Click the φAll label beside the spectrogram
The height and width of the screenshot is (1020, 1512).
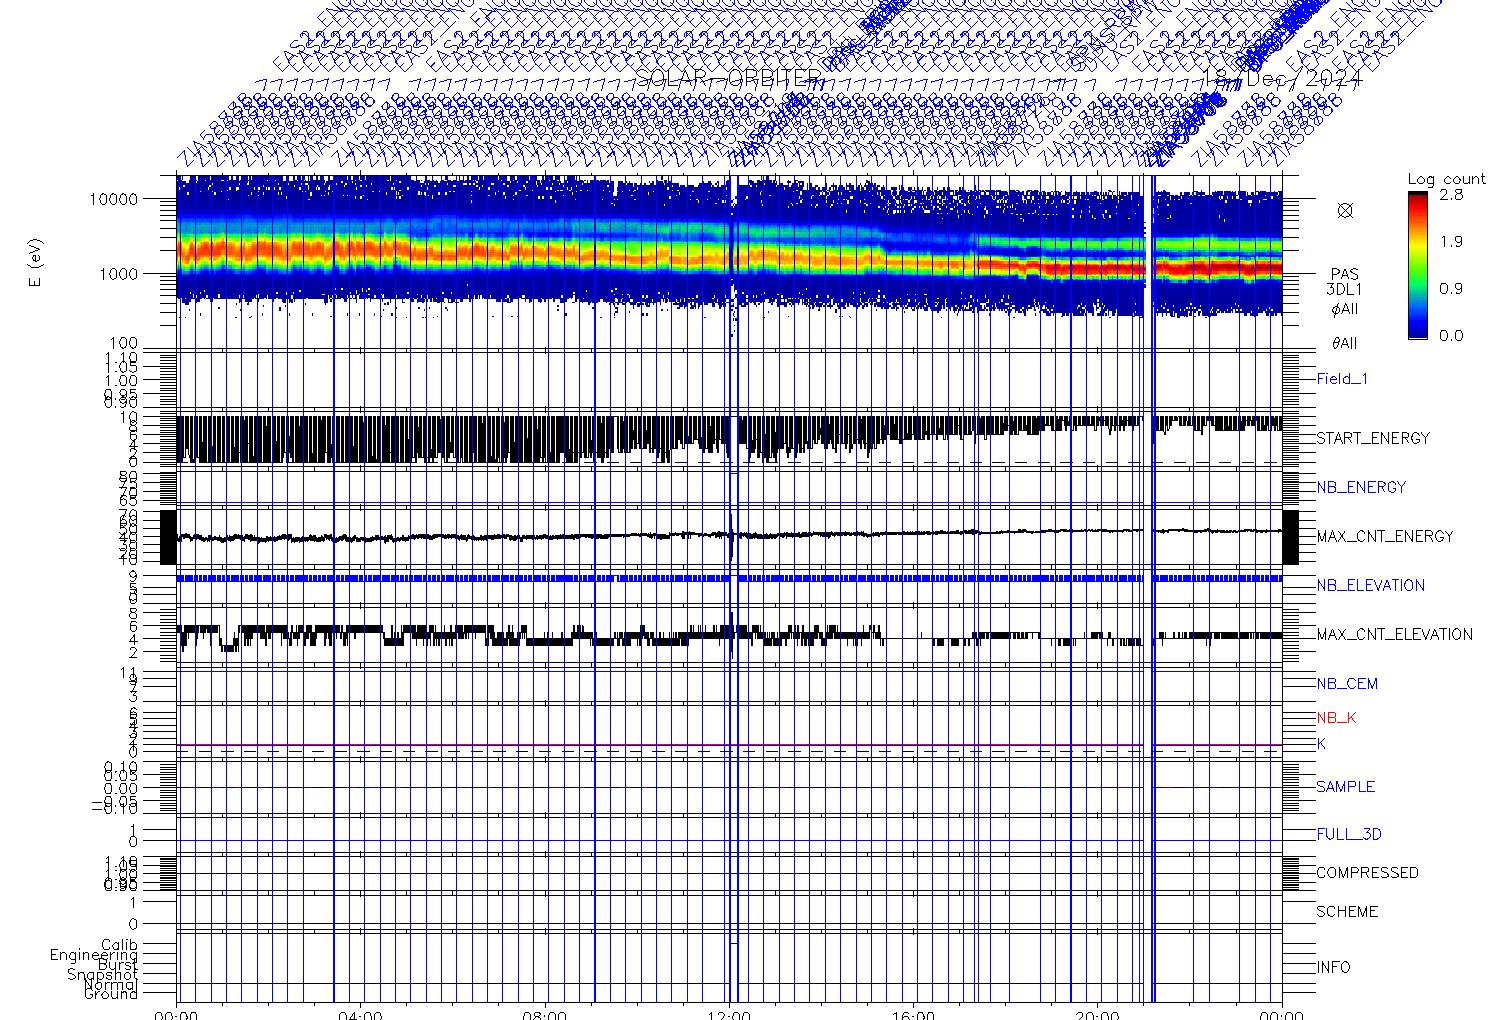pos(1345,309)
